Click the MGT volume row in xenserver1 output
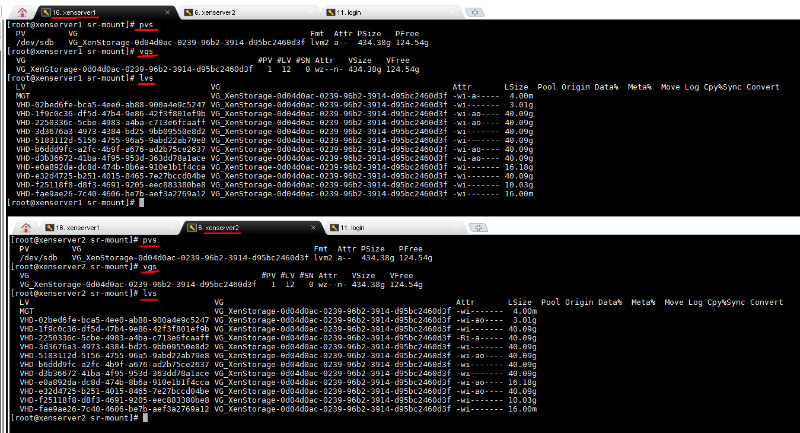 coord(27,95)
